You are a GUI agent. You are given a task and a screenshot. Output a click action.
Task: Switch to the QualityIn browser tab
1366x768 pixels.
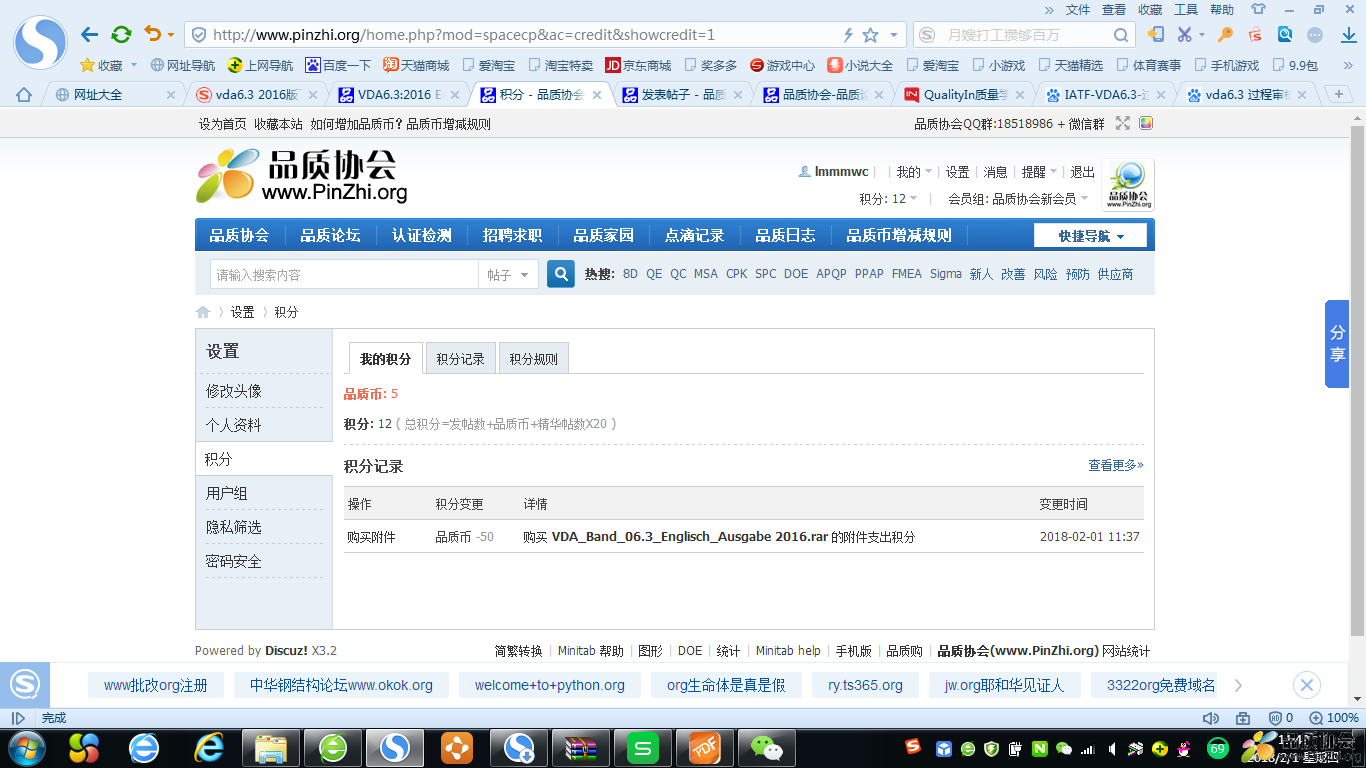pos(965,95)
